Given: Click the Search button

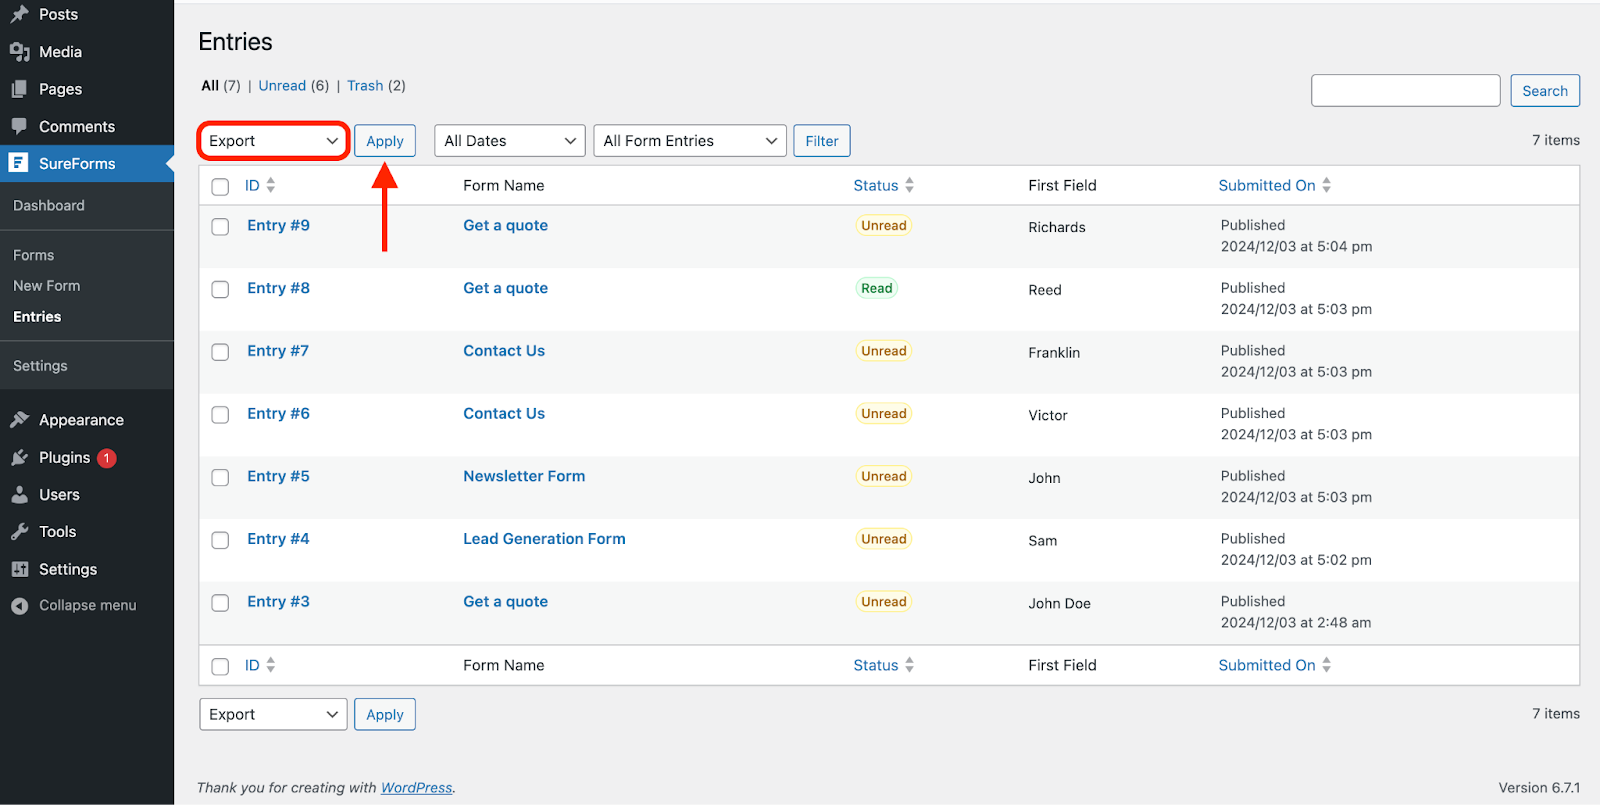Looking at the screenshot, I should click(x=1545, y=91).
